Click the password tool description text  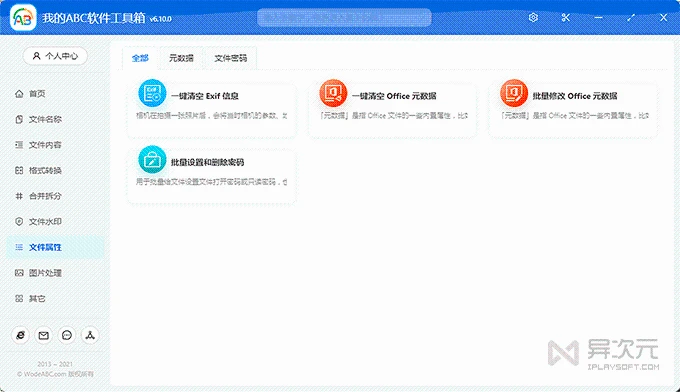pos(212,182)
